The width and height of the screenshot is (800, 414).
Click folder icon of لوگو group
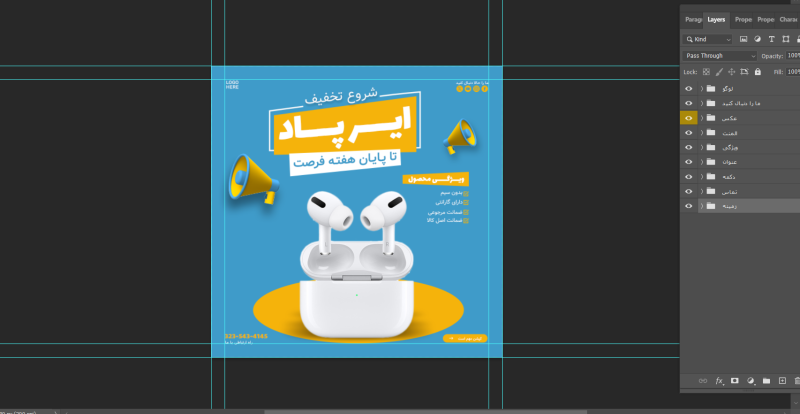tap(711, 89)
